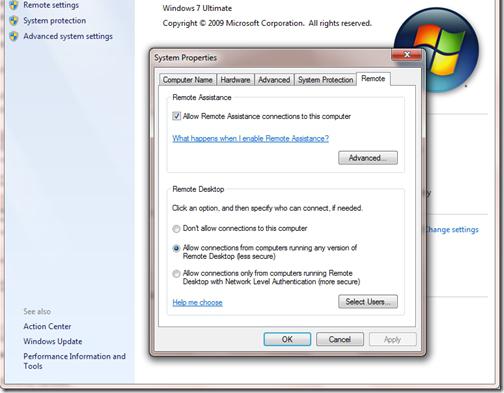Select Network Level Authentication option (more secure)
This screenshot has height=393, width=504.
point(176,274)
